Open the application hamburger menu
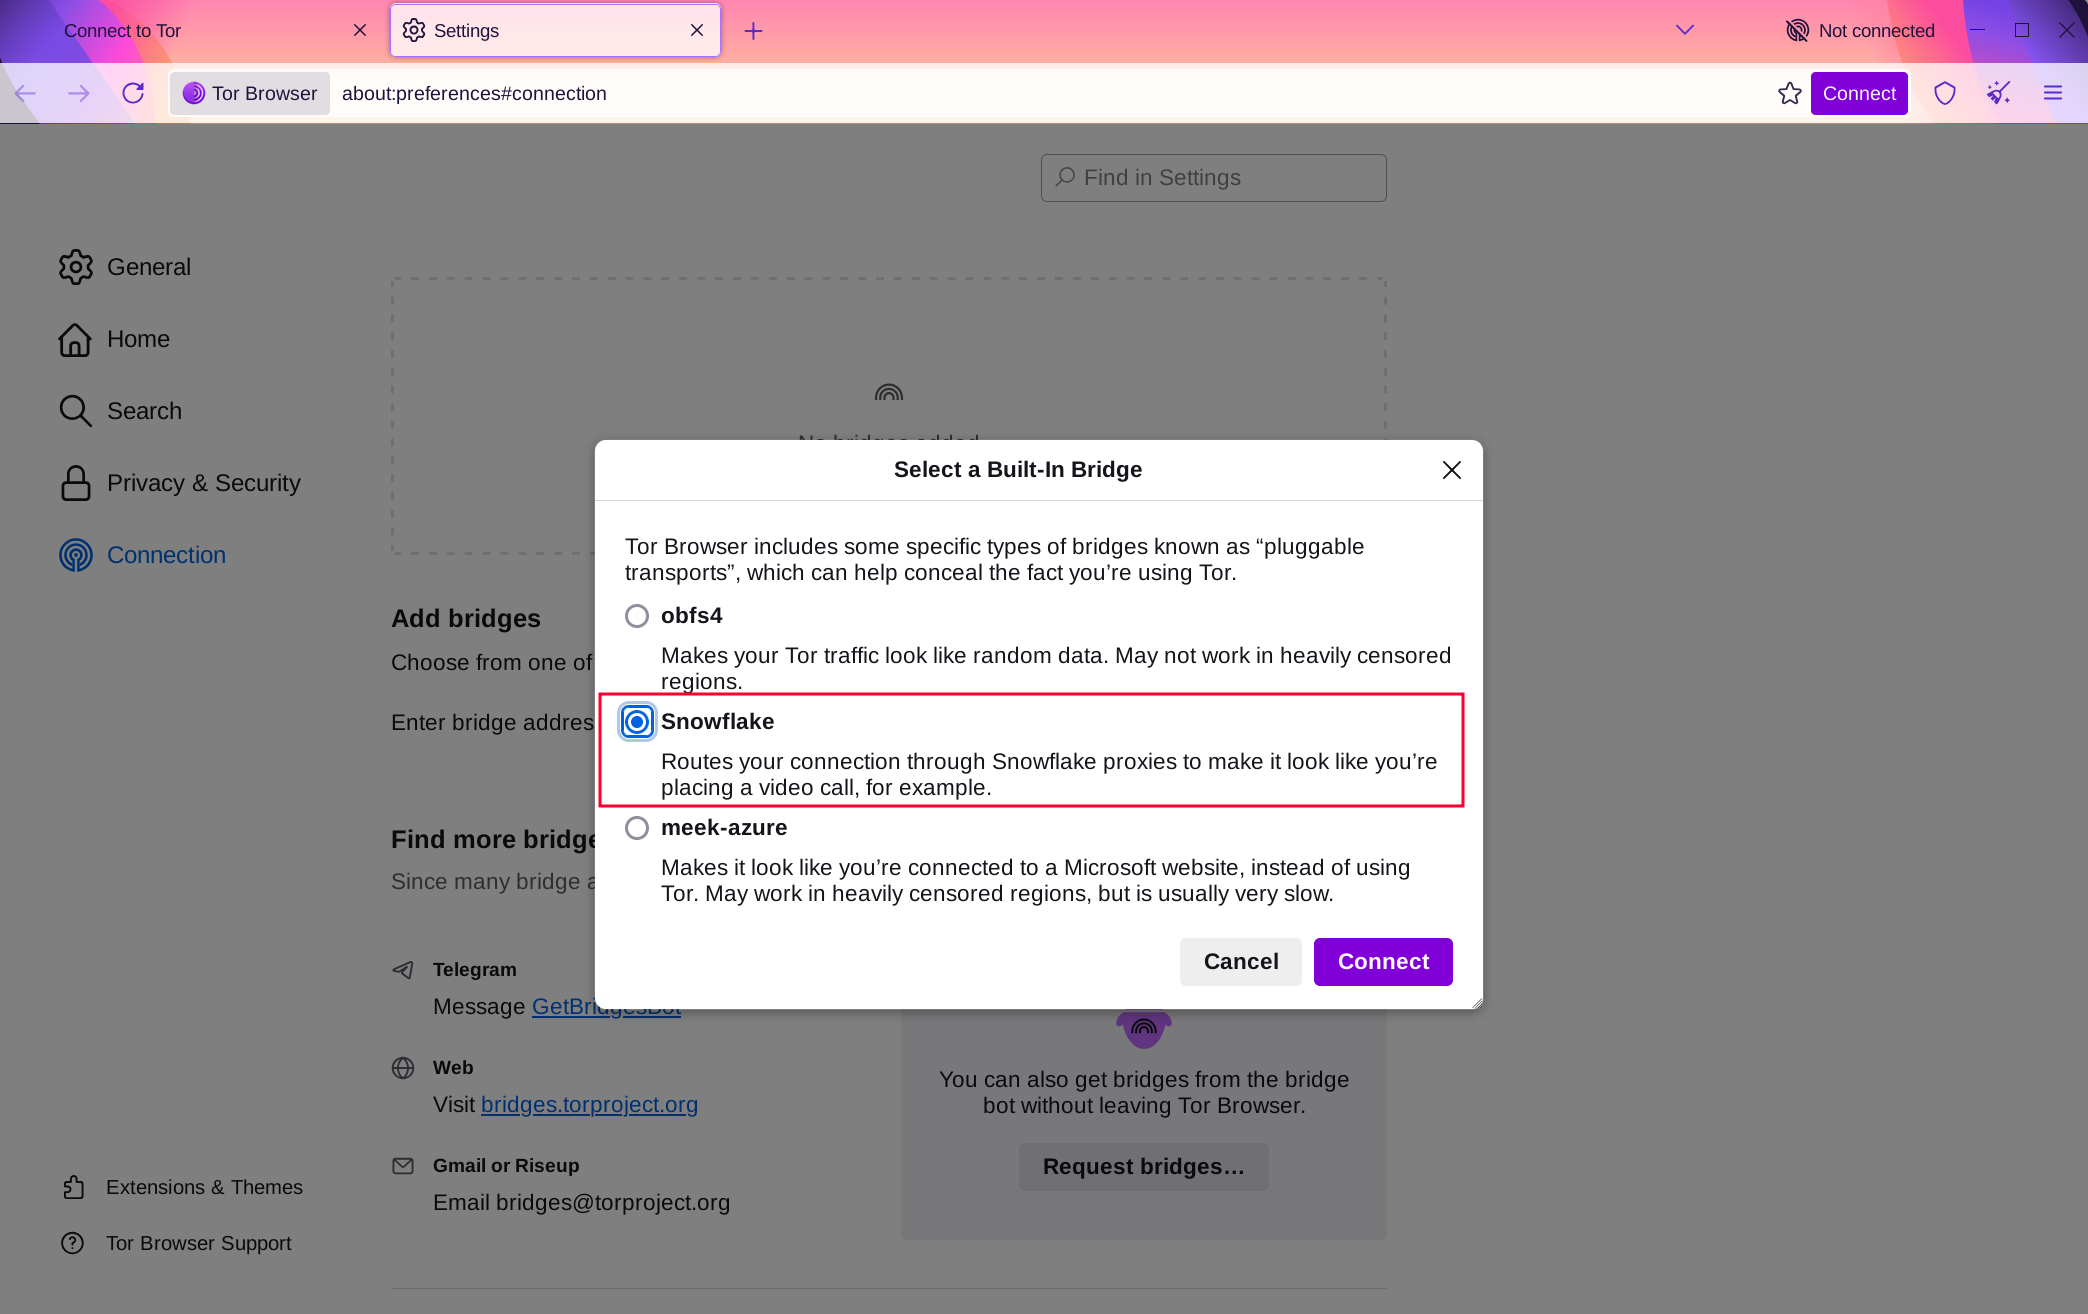Viewport: 2088px width, 1314px height. (x=2053, y=93)
